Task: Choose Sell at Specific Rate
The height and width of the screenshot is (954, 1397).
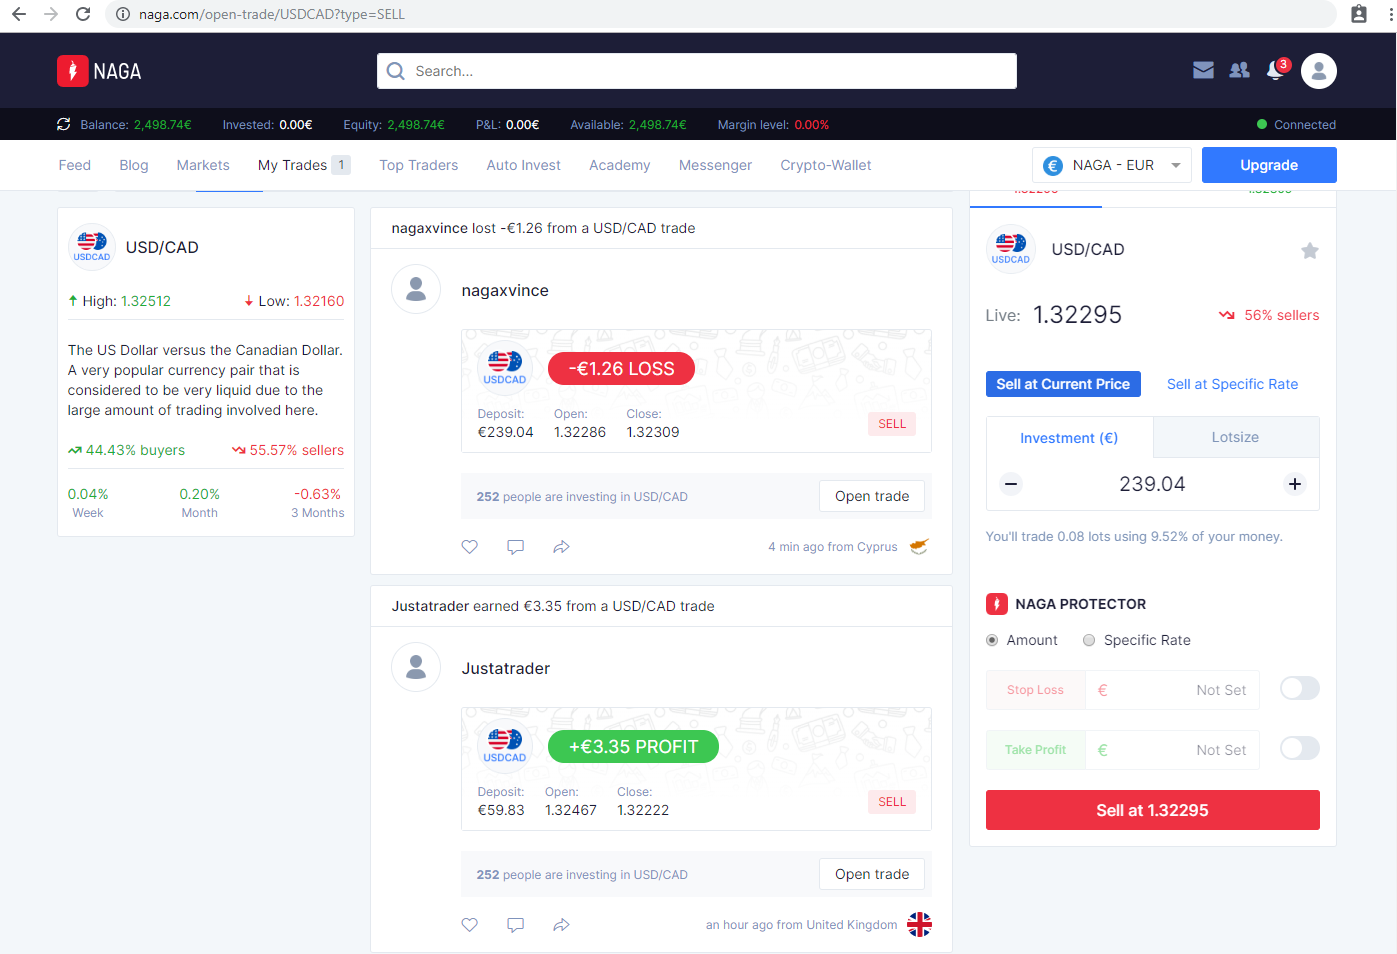Action: [x=1232, y=384]
